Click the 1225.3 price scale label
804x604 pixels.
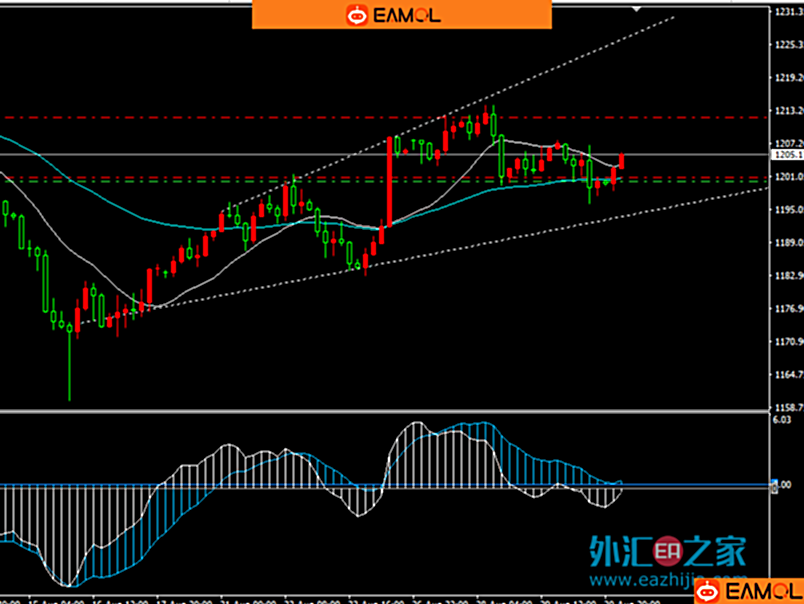click(x=789, y=45)
